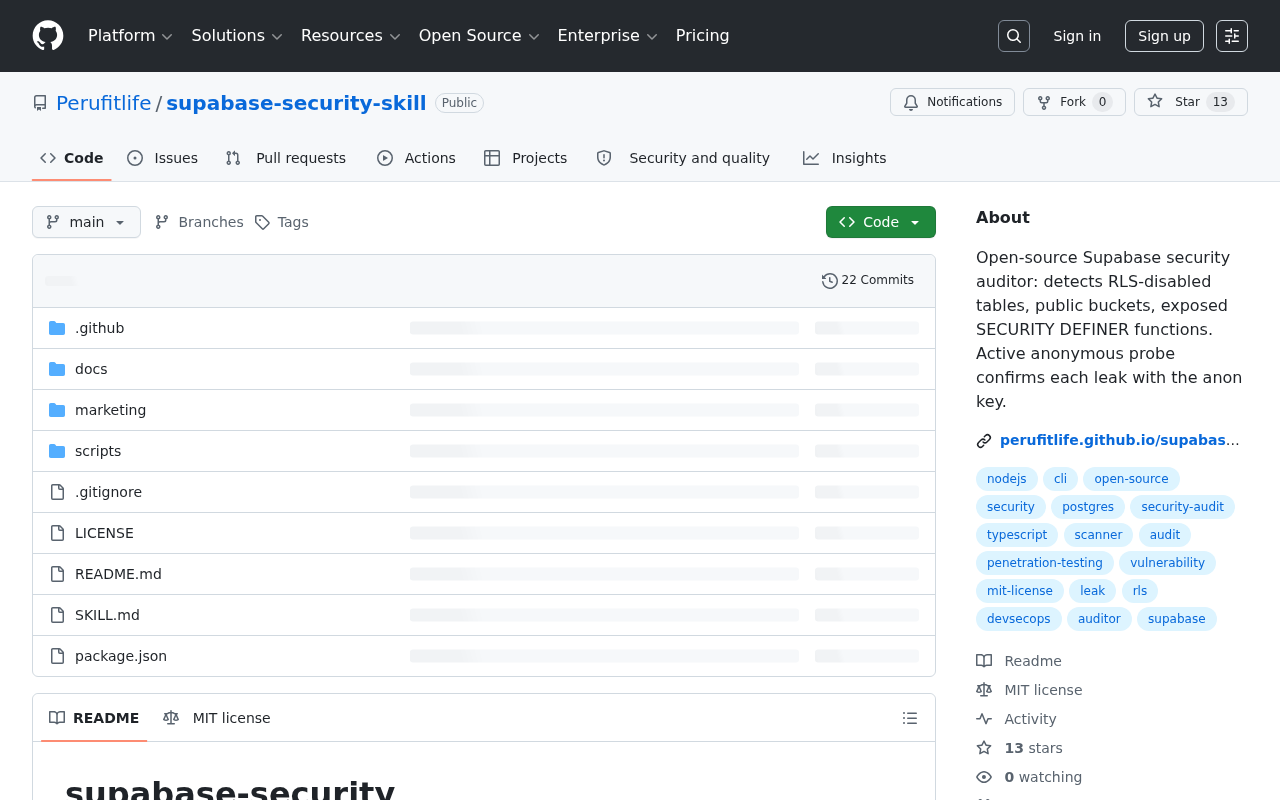View the Branches link
Image resolution: width=1280 pixels, height=800 pixels.
coord(199,222)
